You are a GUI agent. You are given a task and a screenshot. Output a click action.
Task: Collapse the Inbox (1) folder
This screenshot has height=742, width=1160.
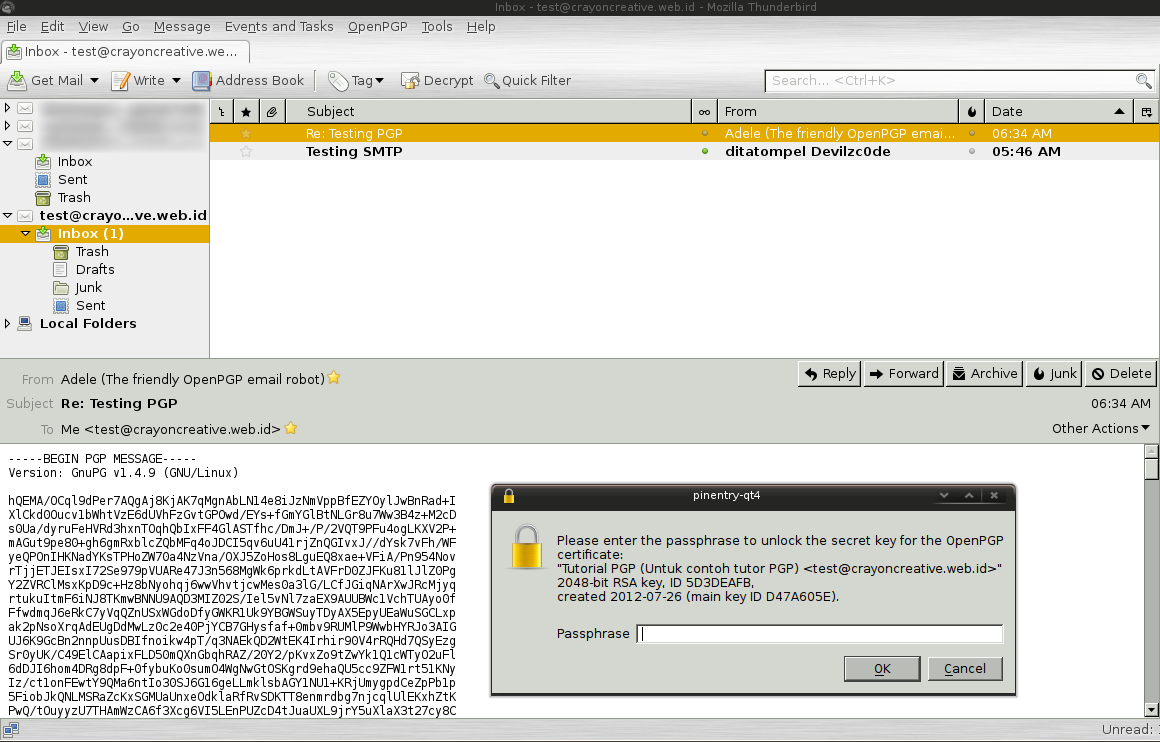(25, 234)
